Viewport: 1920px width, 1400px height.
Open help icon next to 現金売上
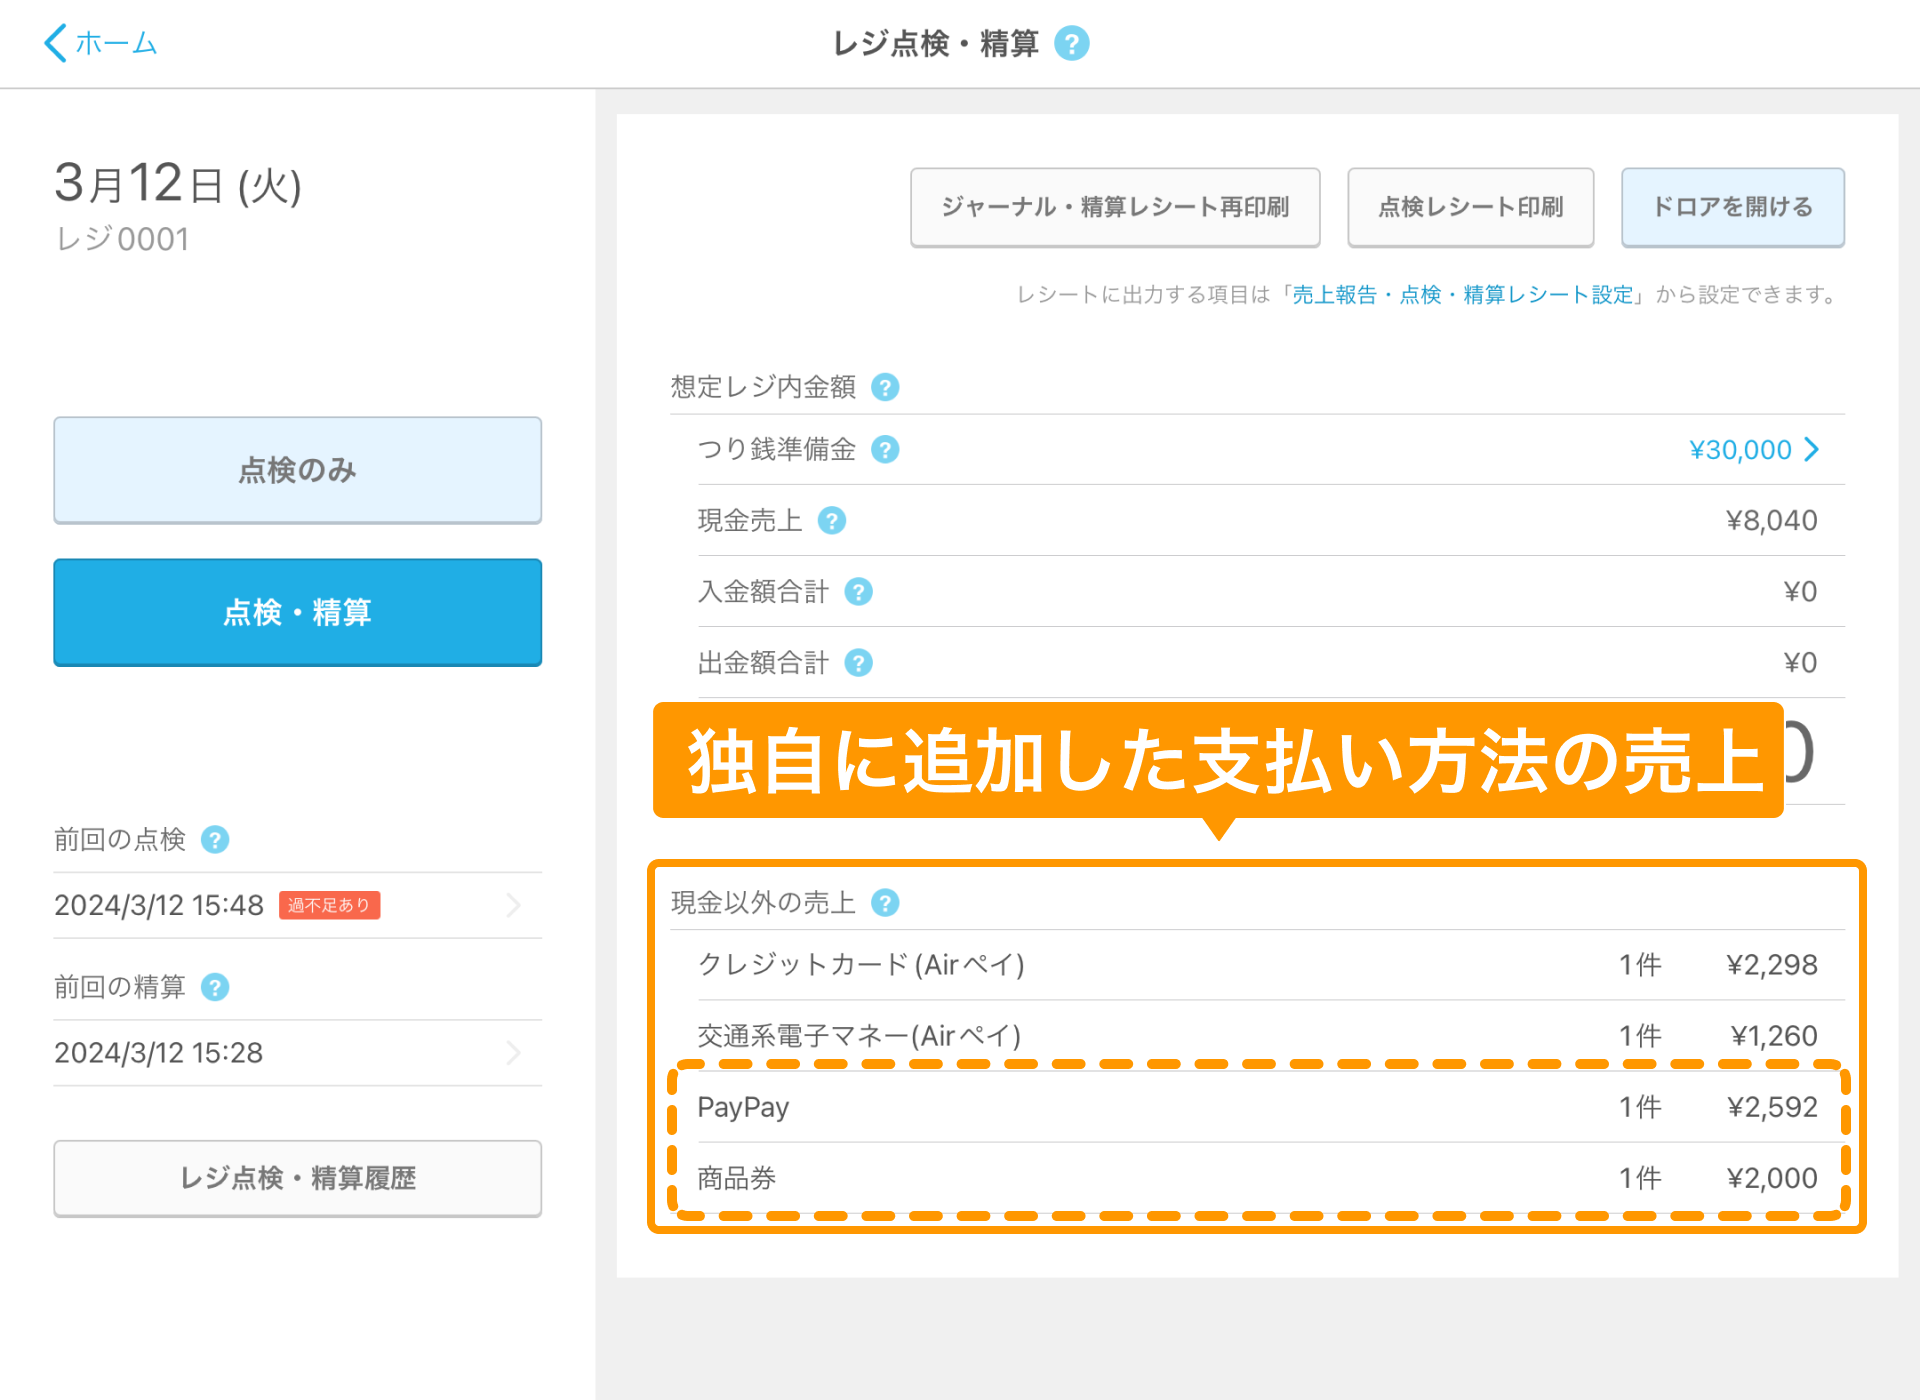click(832, 521)
